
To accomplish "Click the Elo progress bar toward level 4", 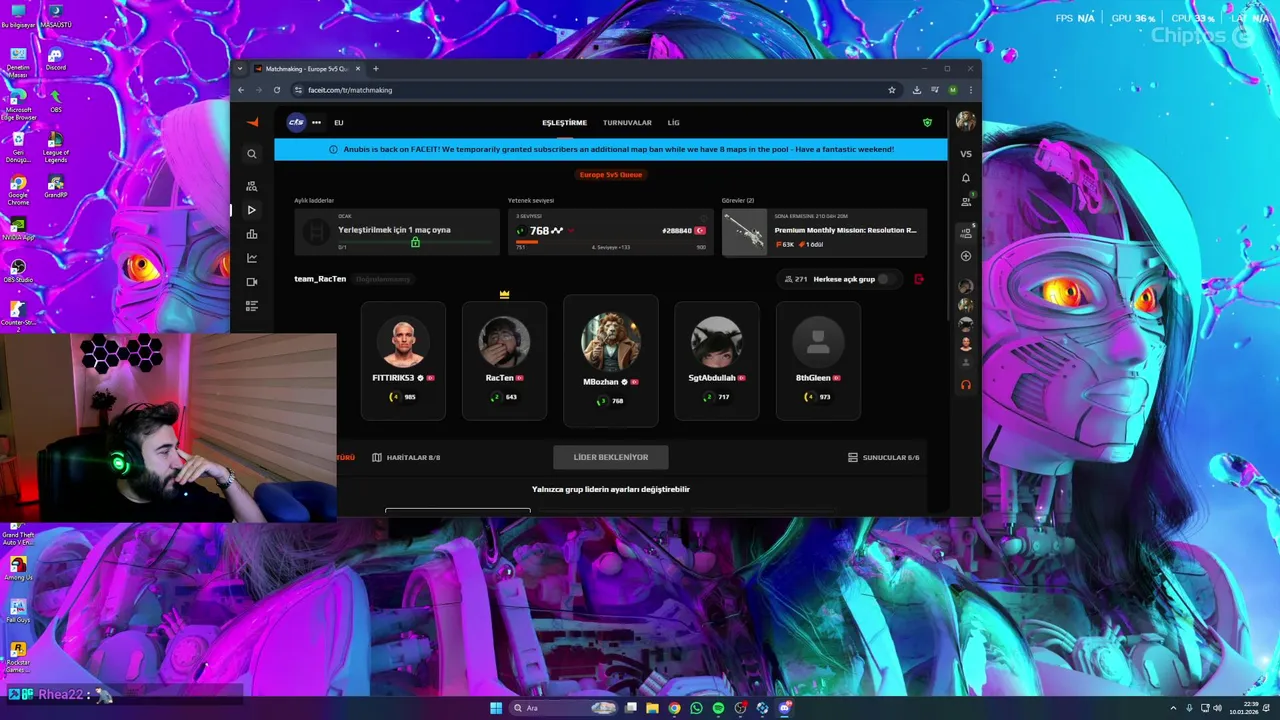I will pyautogui.click(x=610, y=241).
